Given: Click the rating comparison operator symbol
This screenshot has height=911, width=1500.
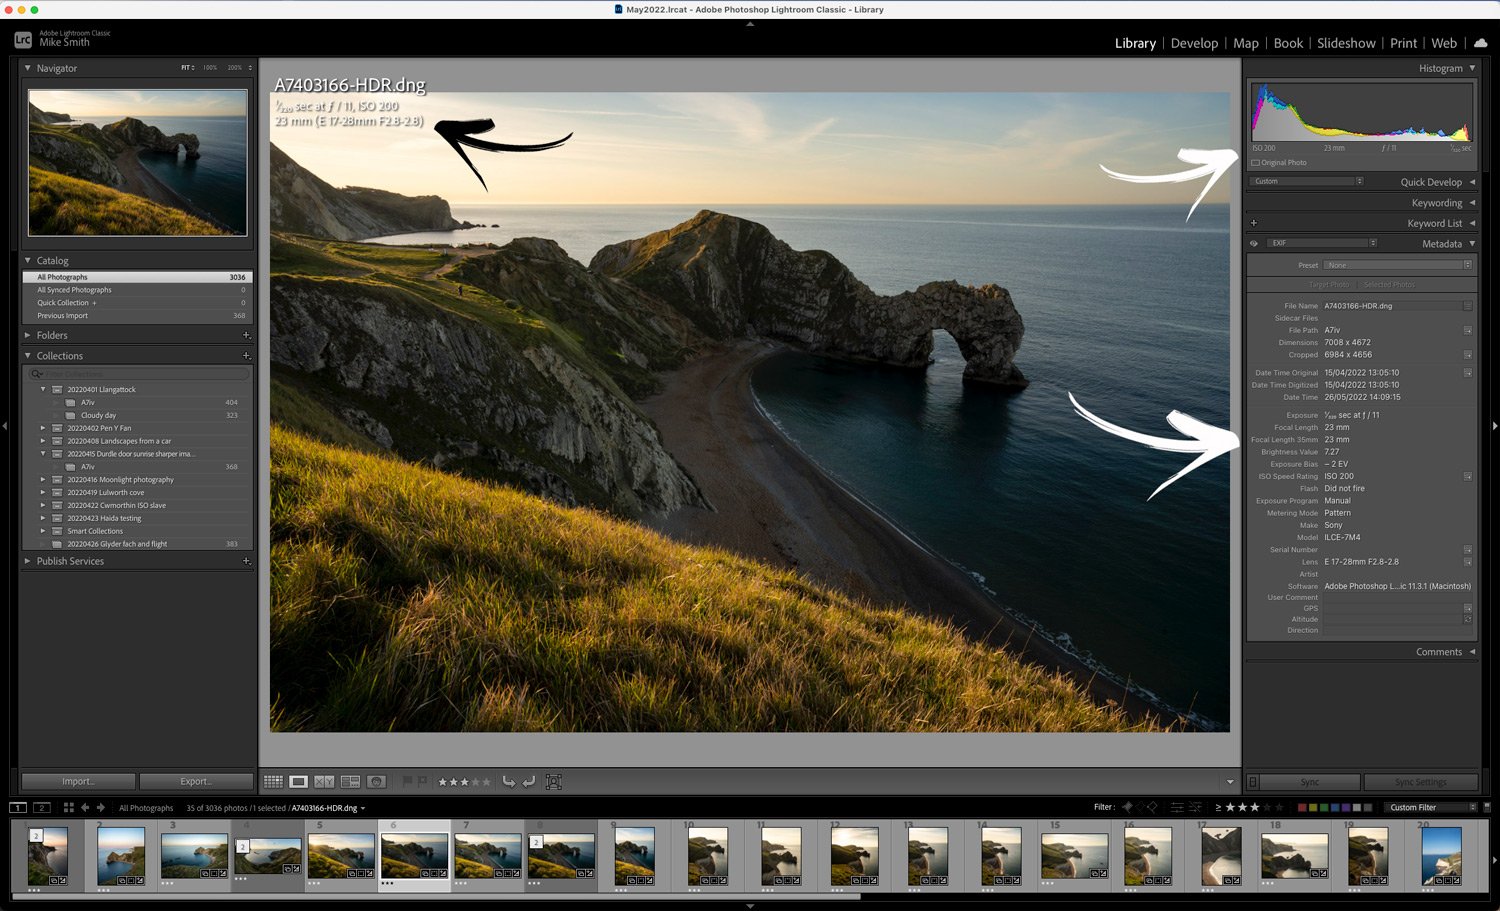Looking at the screenshot, I should click(1218, 807).
